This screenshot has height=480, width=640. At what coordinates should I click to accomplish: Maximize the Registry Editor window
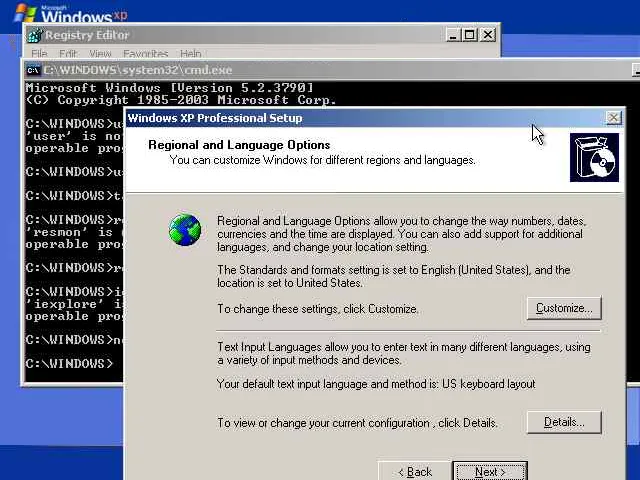(x=469, y=35)
